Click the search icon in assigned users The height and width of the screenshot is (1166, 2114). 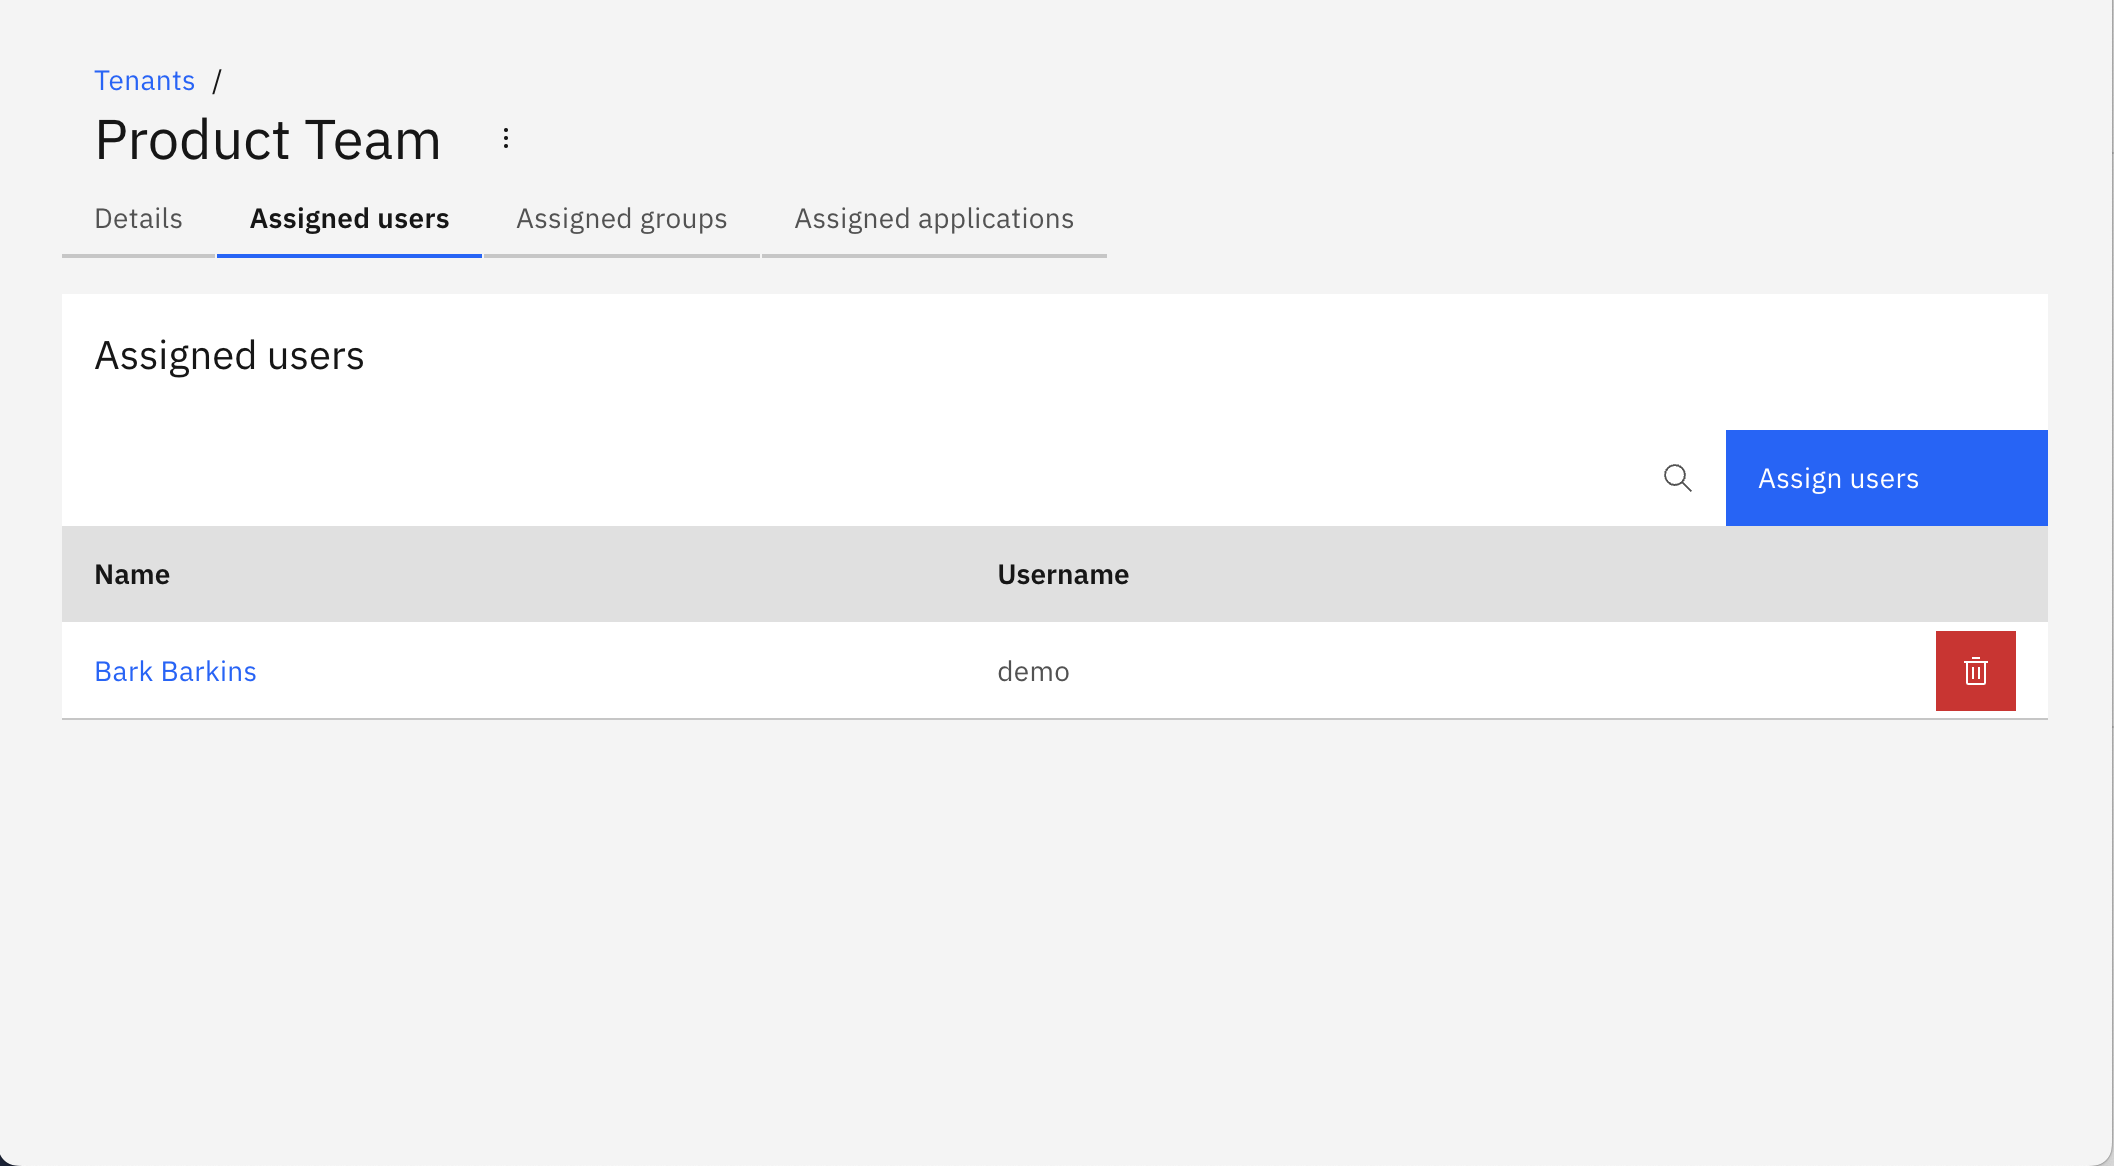(1676, 477)
